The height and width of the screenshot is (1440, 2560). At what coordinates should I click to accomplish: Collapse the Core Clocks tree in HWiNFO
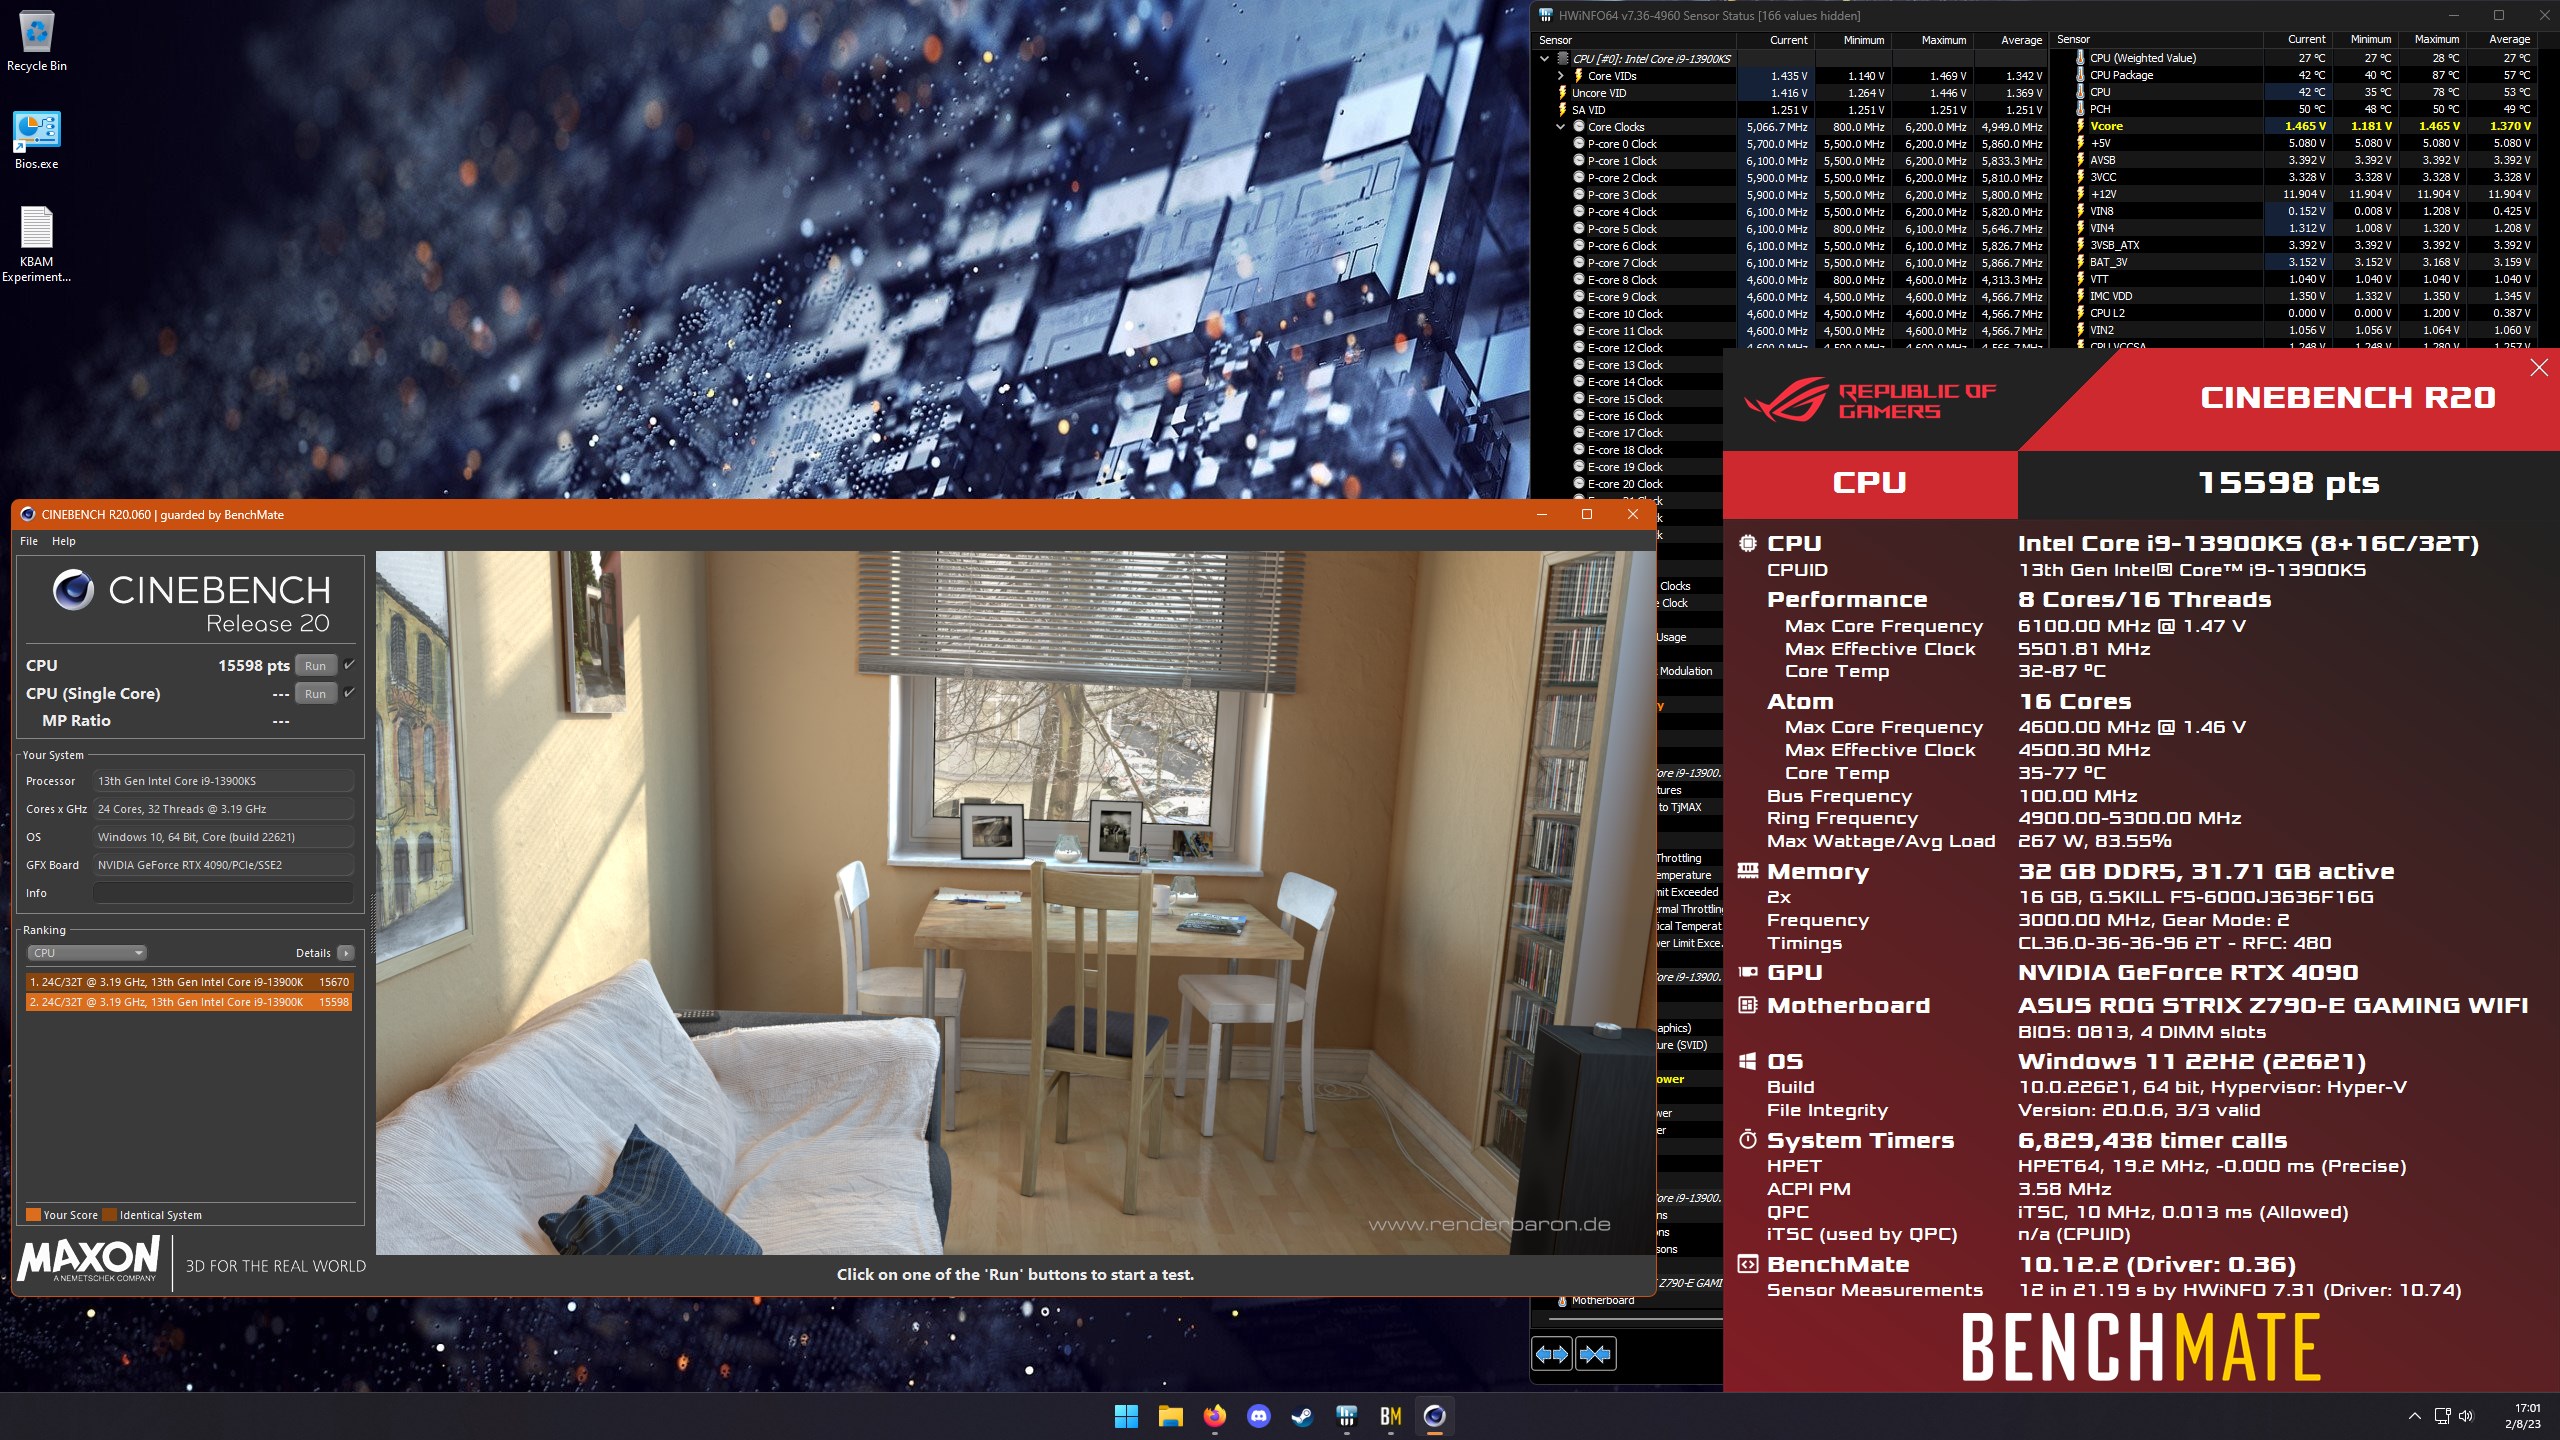tap(1560, 127)
